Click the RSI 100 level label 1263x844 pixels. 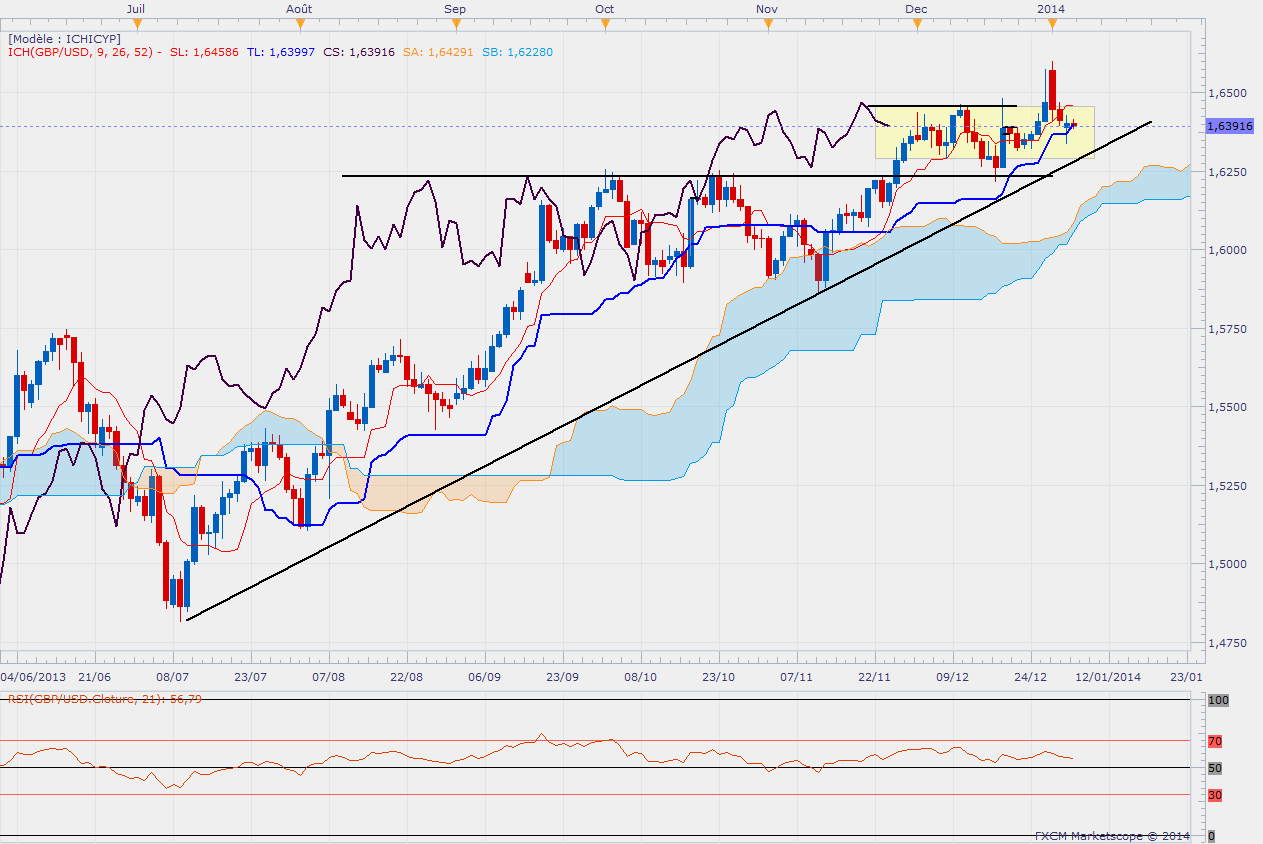[1217, 701]
